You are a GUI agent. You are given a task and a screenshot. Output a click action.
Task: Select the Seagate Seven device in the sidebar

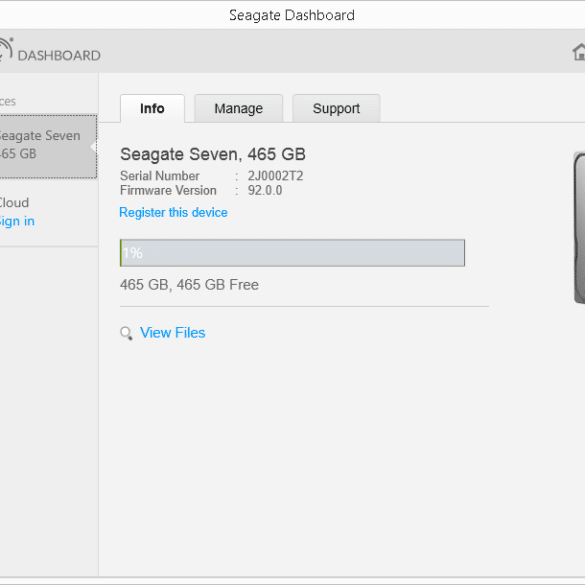(x=48, y=147)
